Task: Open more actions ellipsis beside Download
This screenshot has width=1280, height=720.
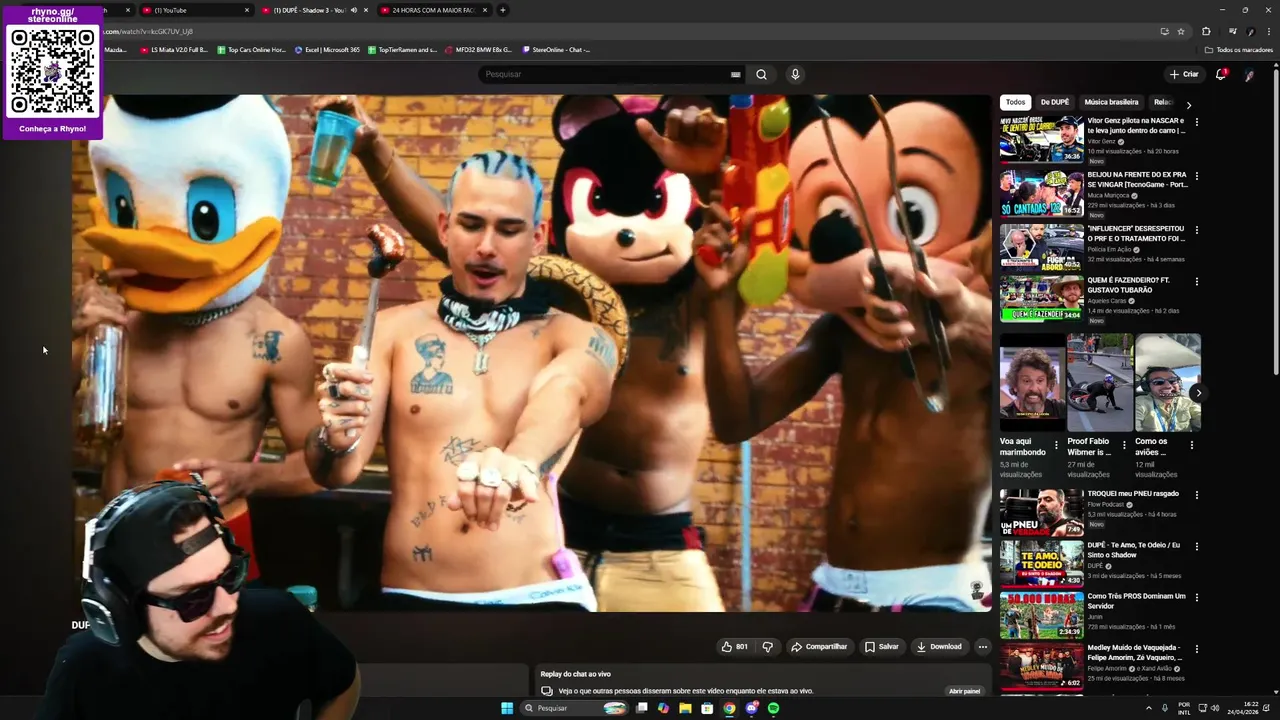Action: tap(982, 647)
